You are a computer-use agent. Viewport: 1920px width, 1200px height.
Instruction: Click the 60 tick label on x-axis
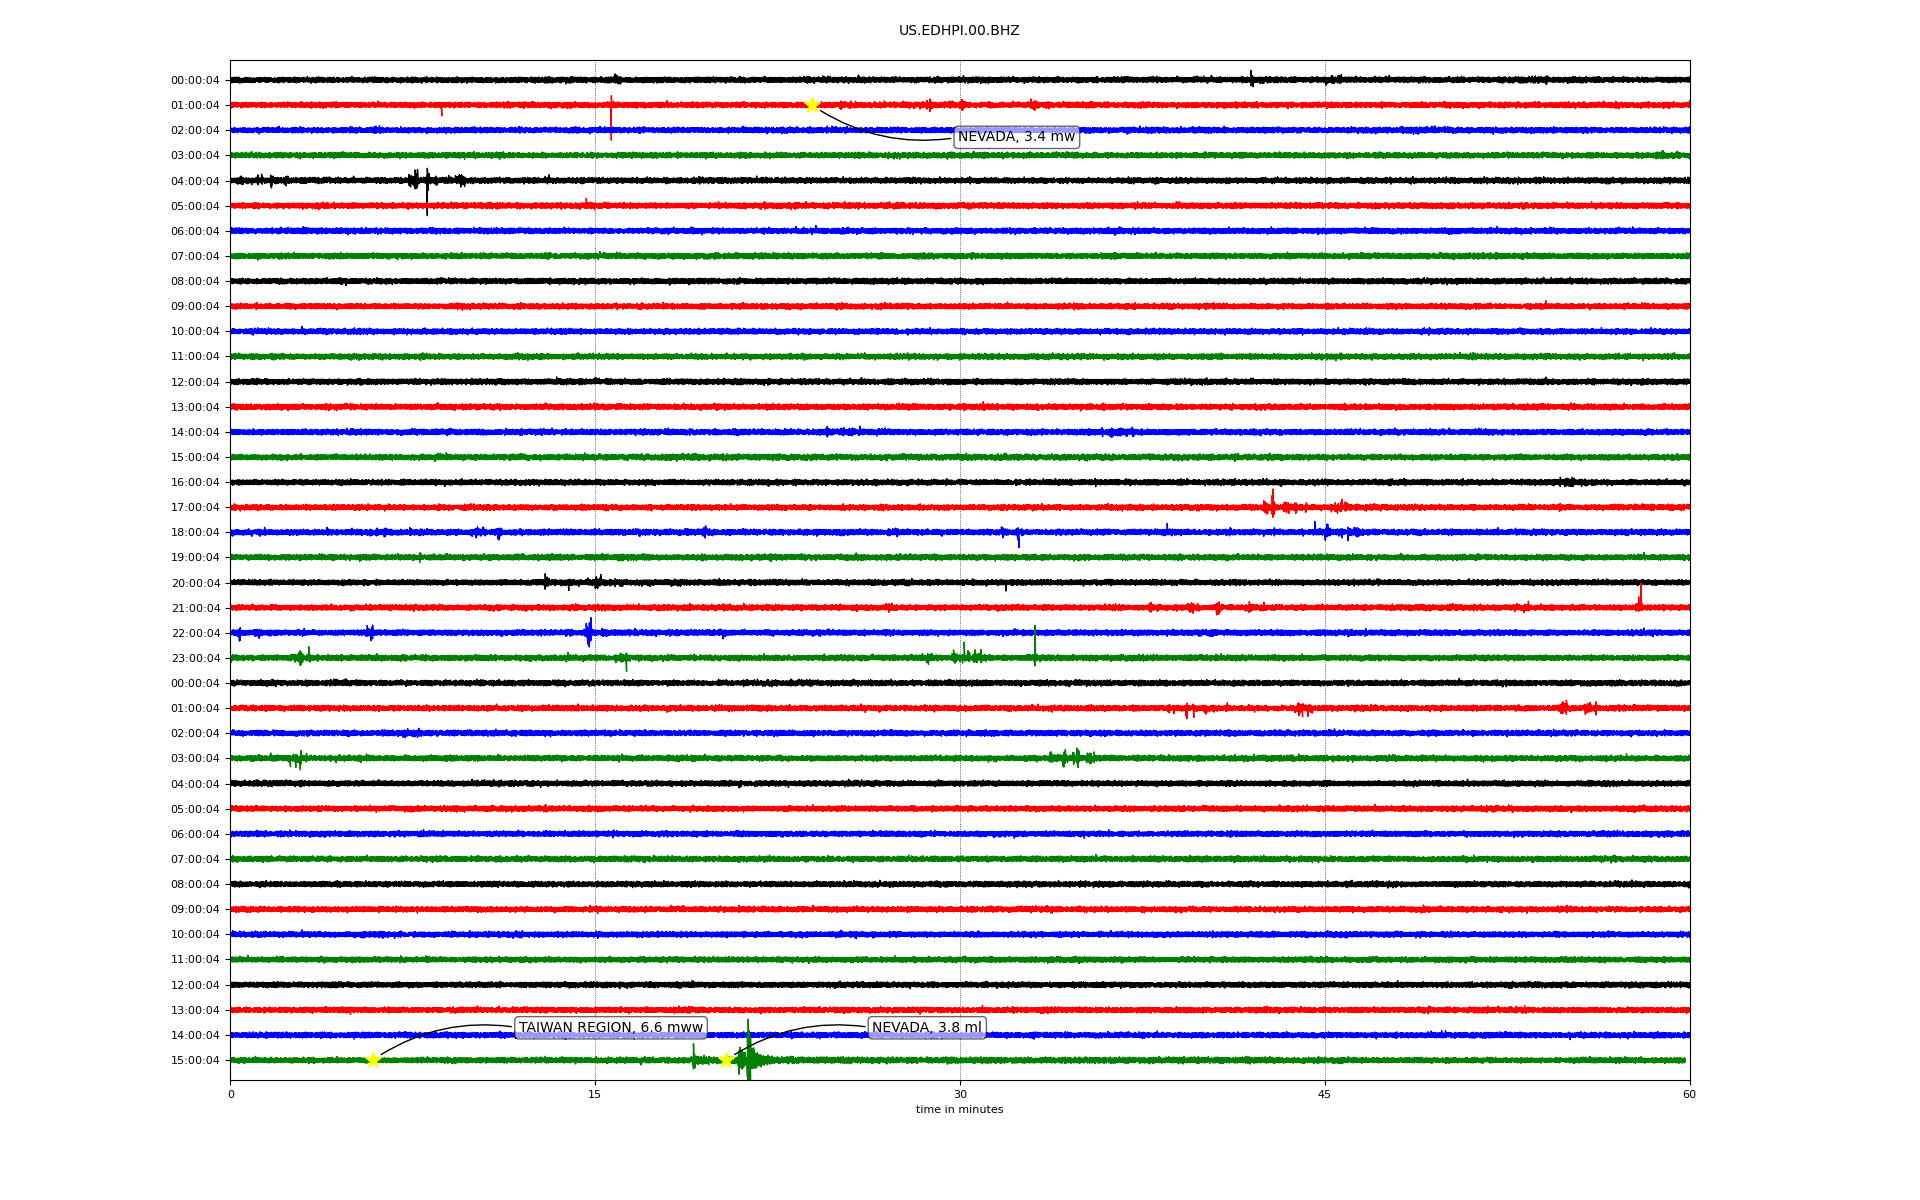click(1689, 1094)
